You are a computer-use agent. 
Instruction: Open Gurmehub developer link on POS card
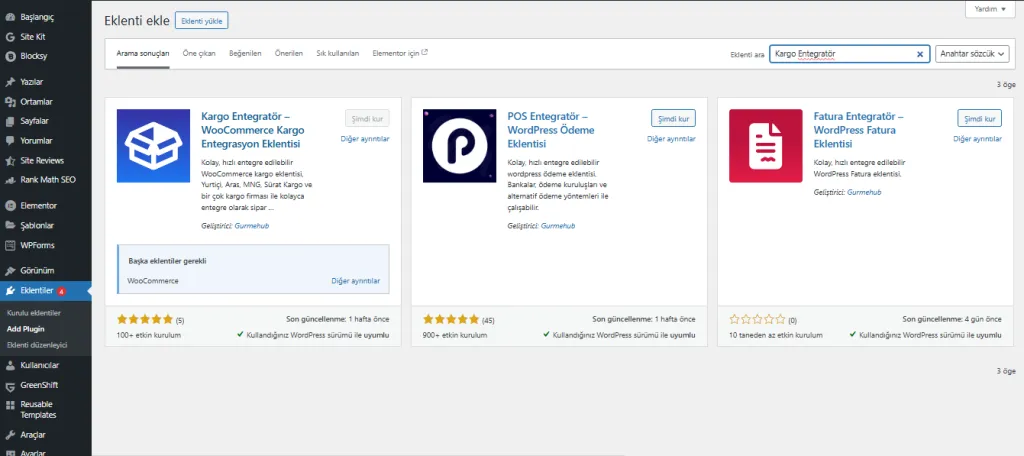click(558, 226)
